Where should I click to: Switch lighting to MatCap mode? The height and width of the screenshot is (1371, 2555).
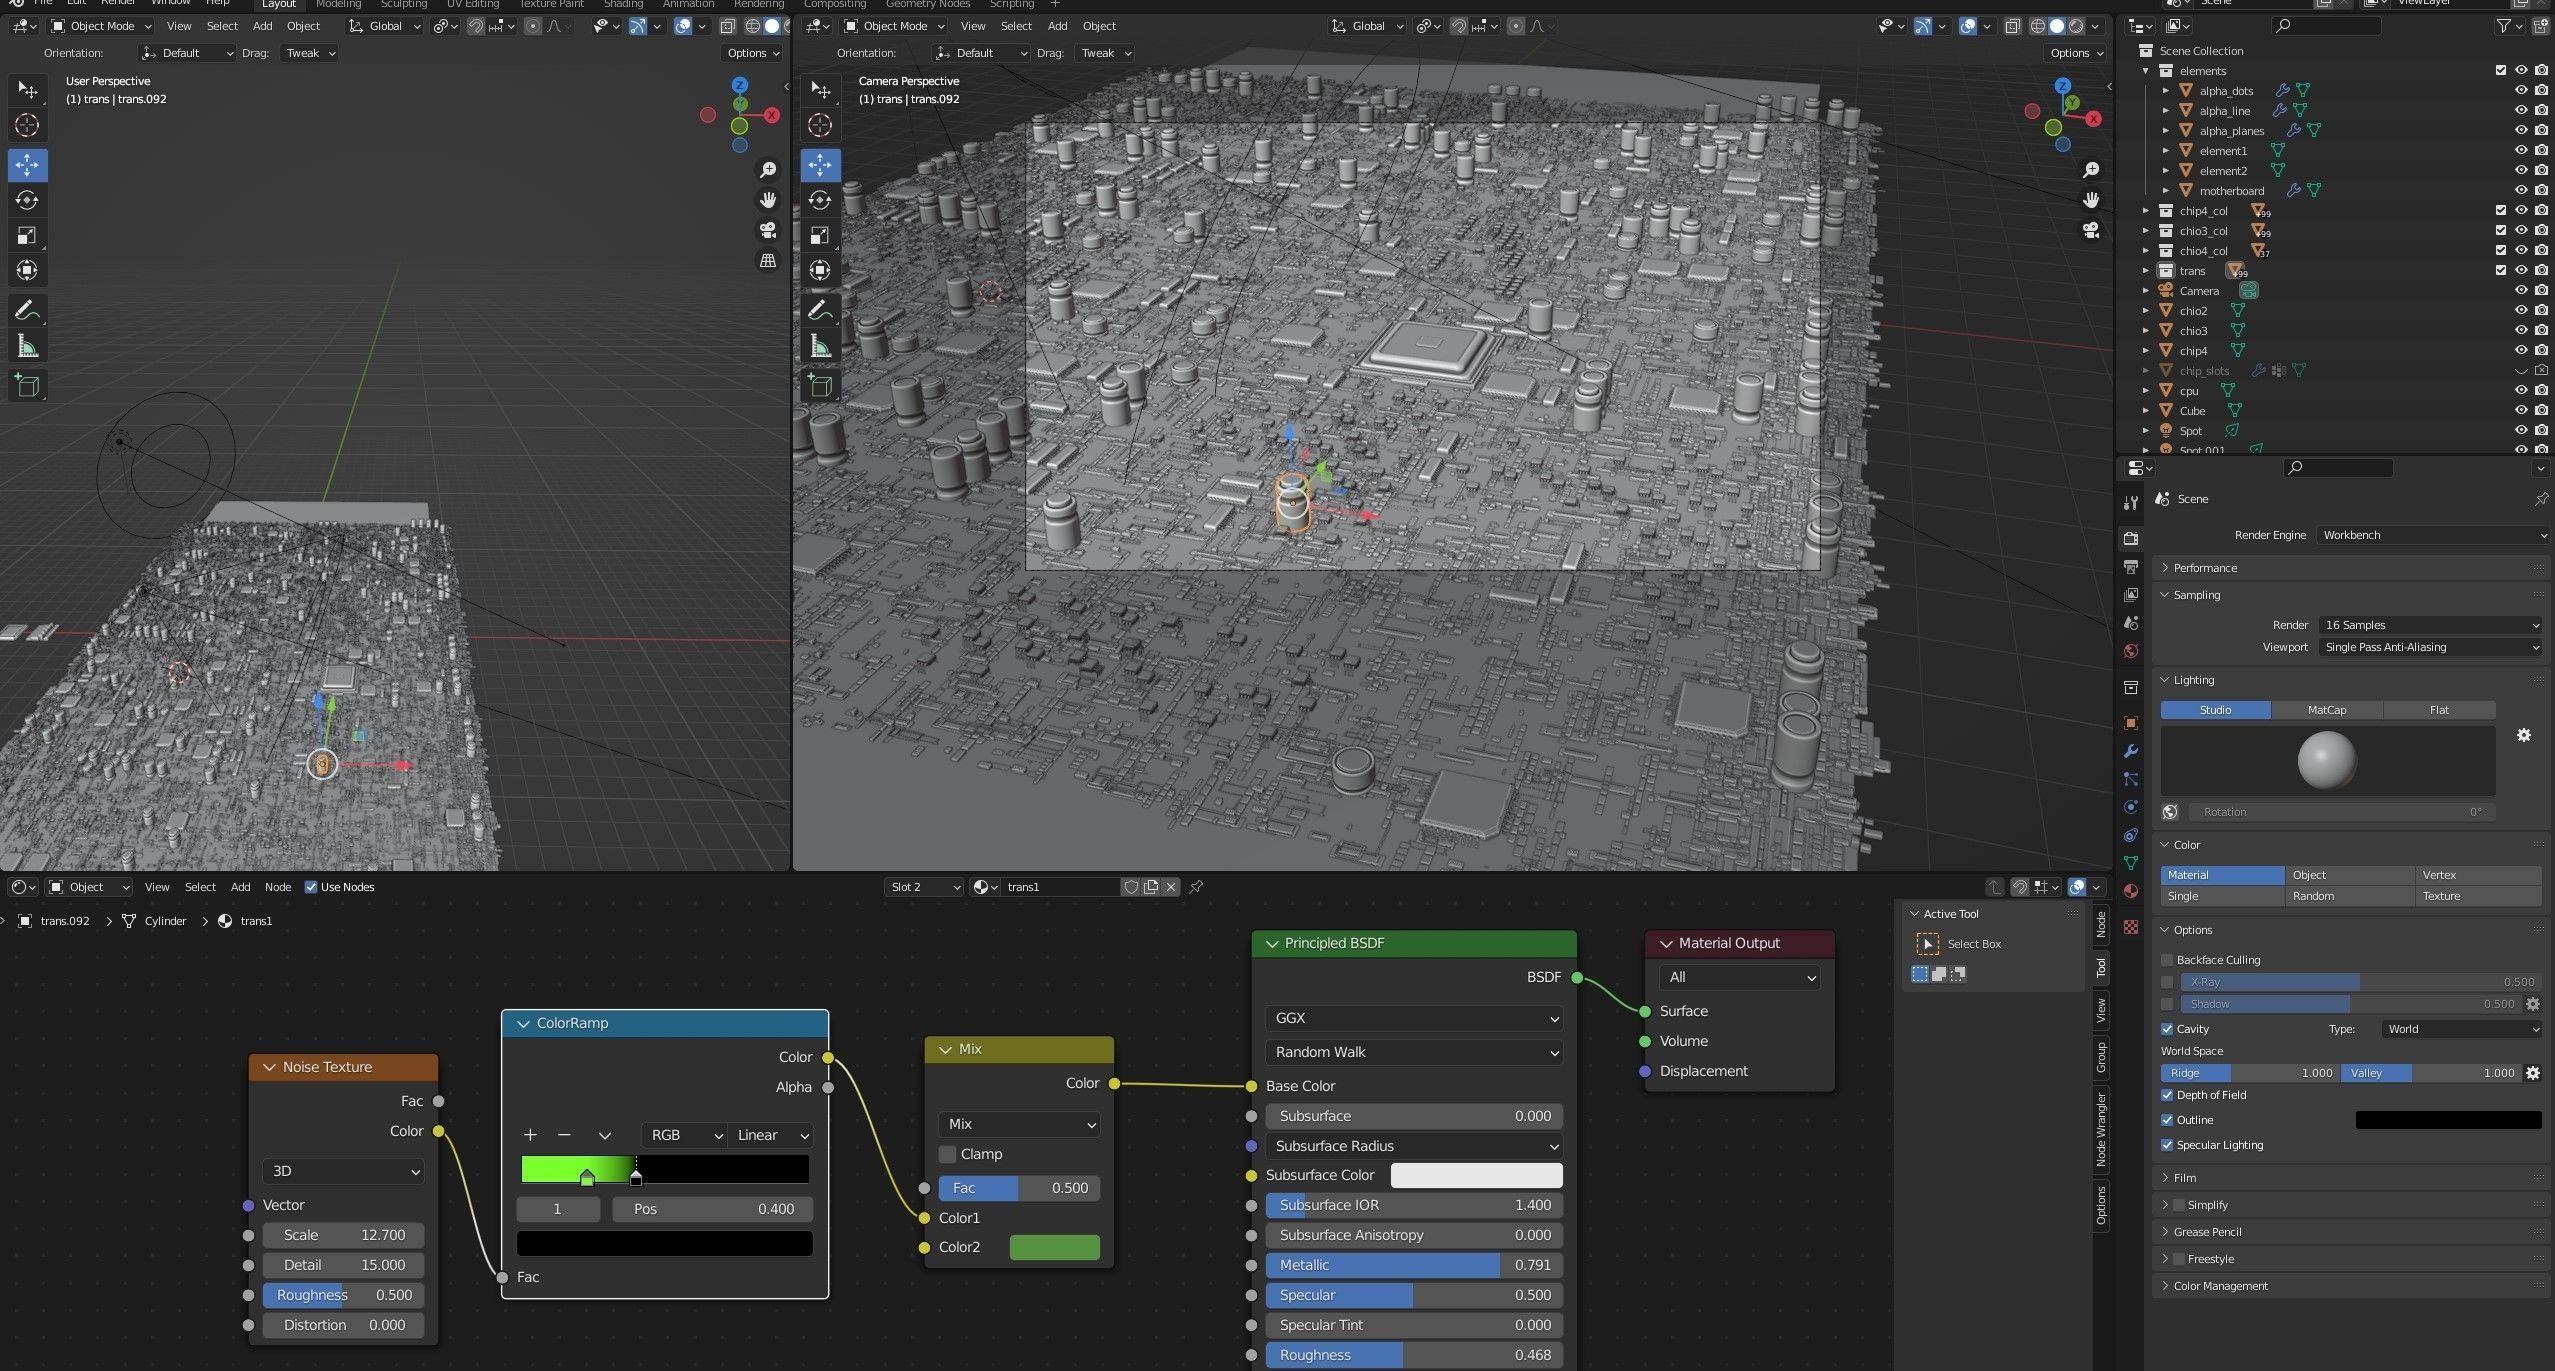[2325, 709]
